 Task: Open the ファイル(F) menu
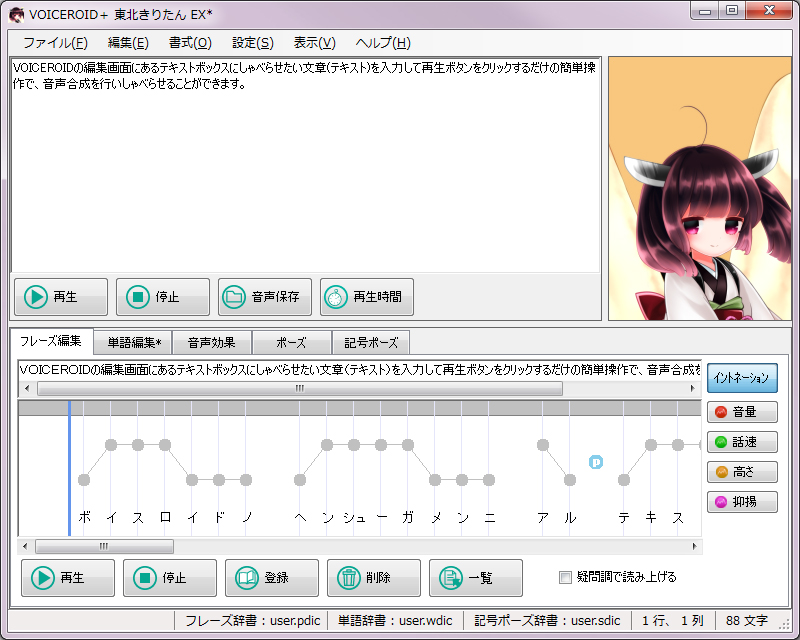pyautogui.click(x=55, y=43)
